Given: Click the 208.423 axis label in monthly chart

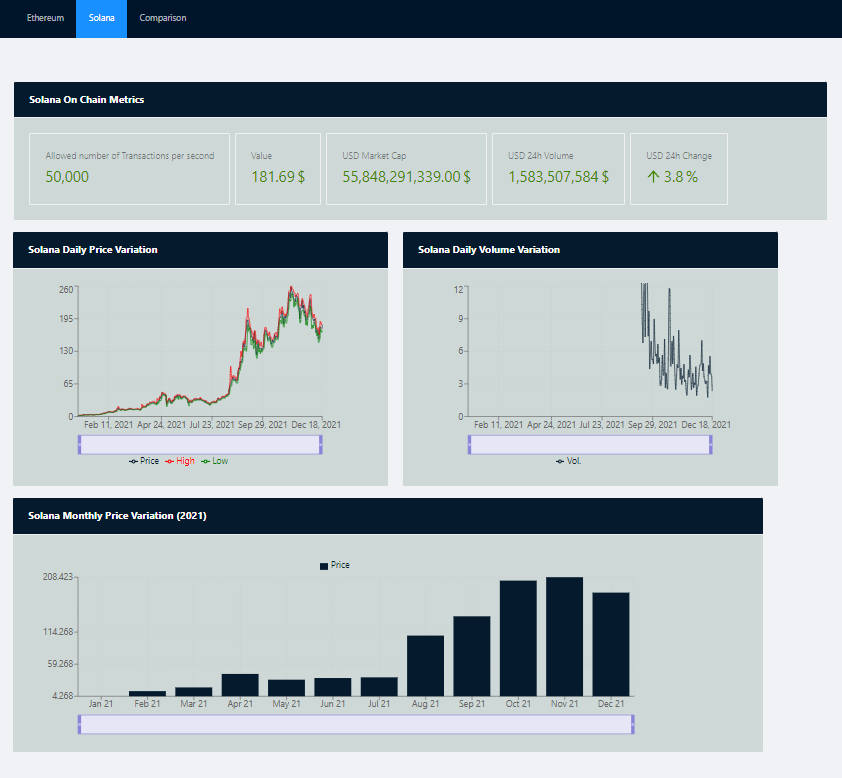Looking at the screenshot, I should pyautogui.click(x=57, y=577).
